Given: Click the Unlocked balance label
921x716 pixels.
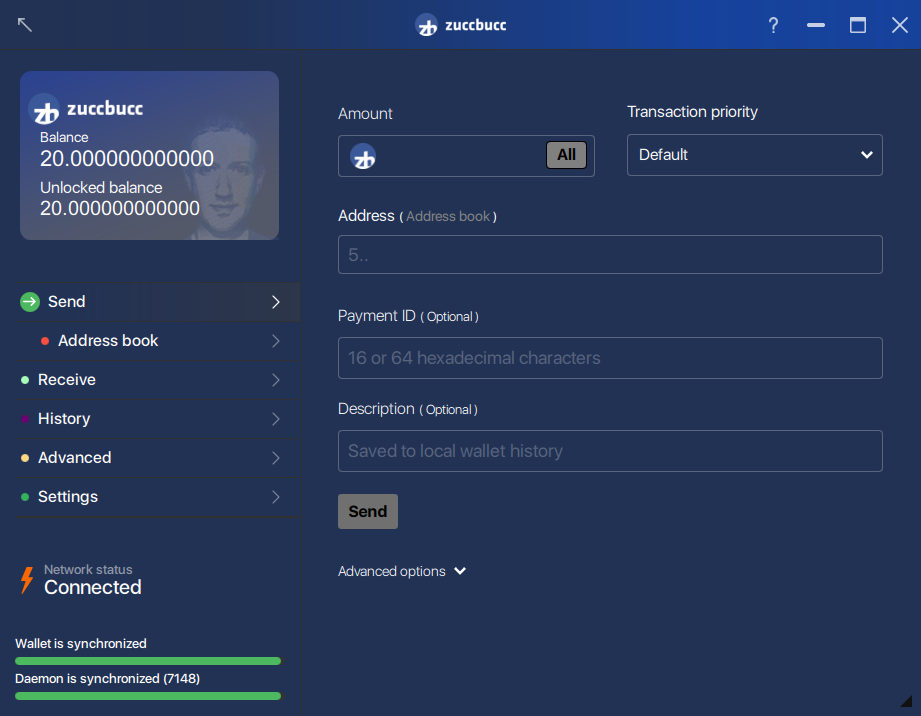Looking at the screenshot, I should (x=101, y=188).
